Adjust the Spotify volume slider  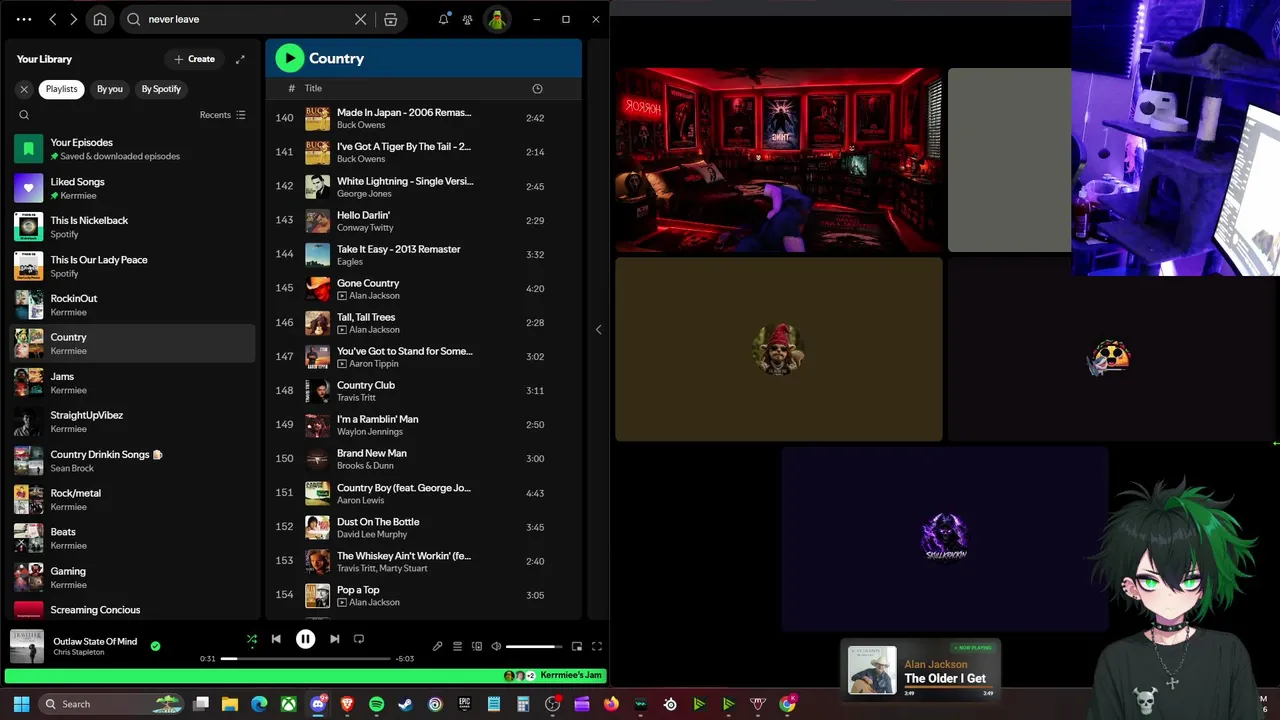(x=534, y=647)
